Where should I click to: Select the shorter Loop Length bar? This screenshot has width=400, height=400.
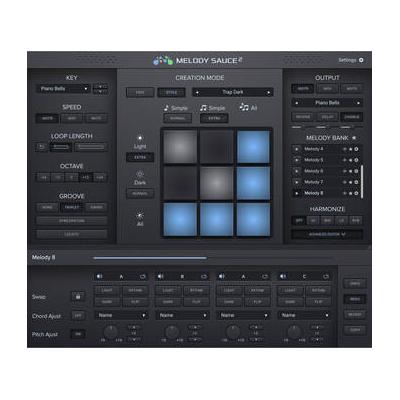point(61,147)
